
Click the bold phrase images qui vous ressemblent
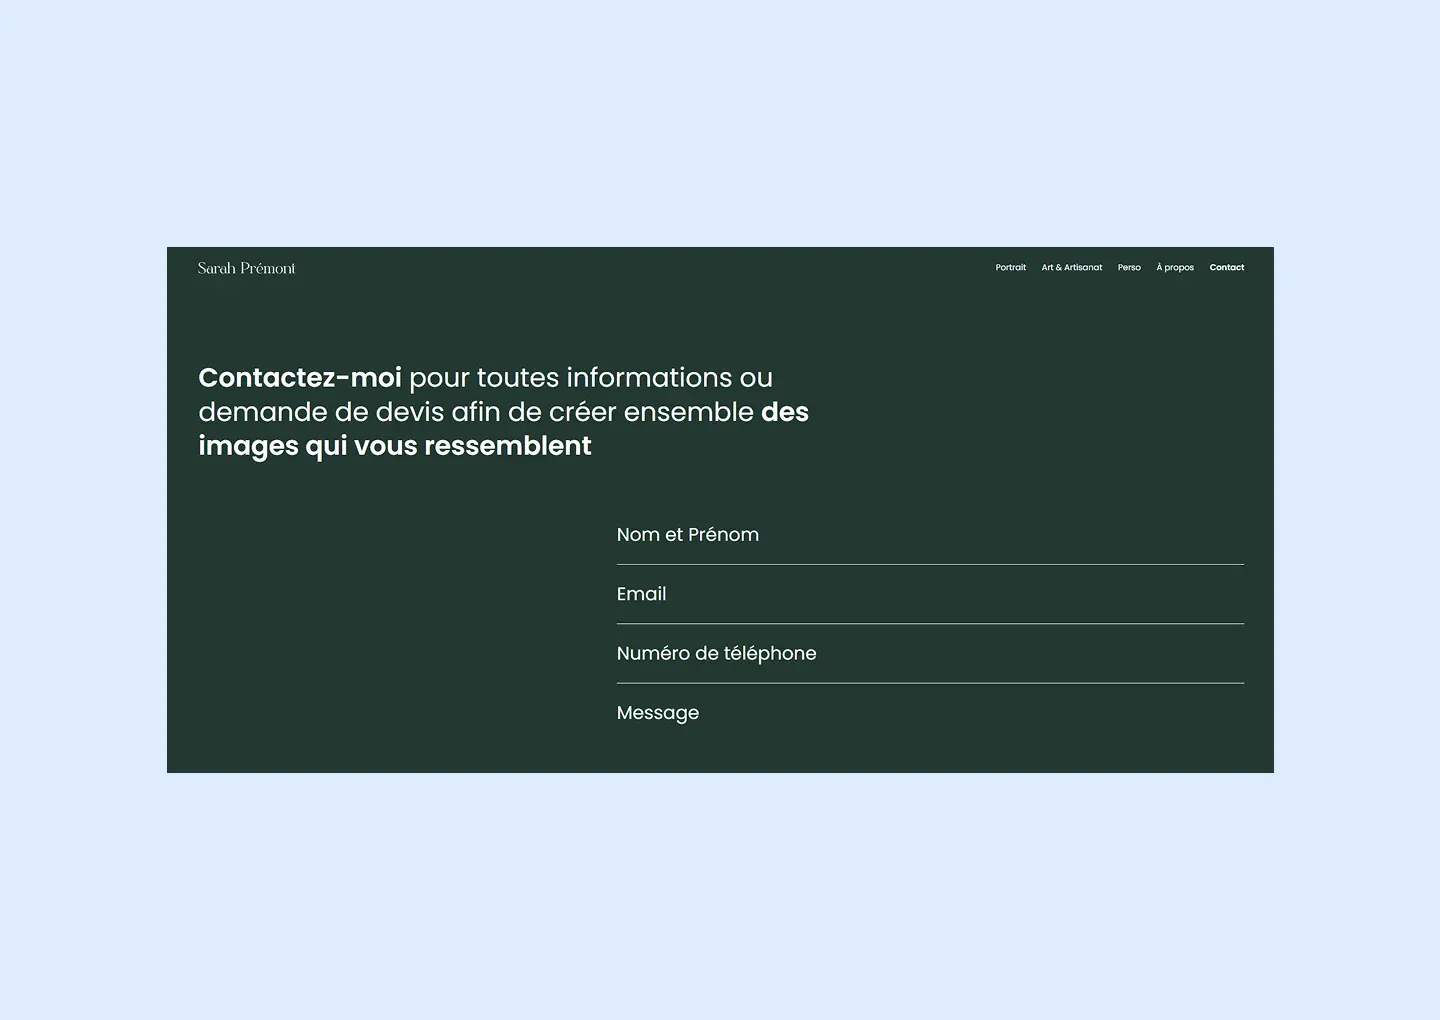(394, 446)
